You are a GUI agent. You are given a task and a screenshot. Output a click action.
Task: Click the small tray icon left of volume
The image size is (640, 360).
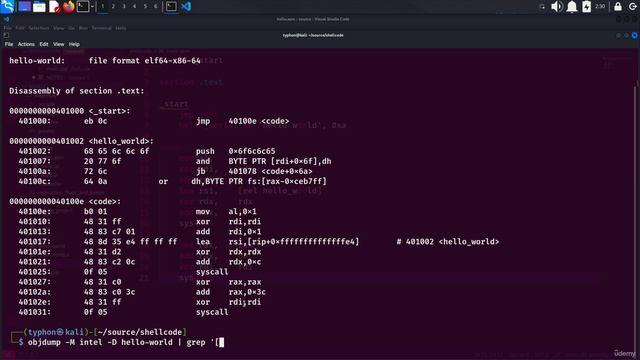[542, 7]
